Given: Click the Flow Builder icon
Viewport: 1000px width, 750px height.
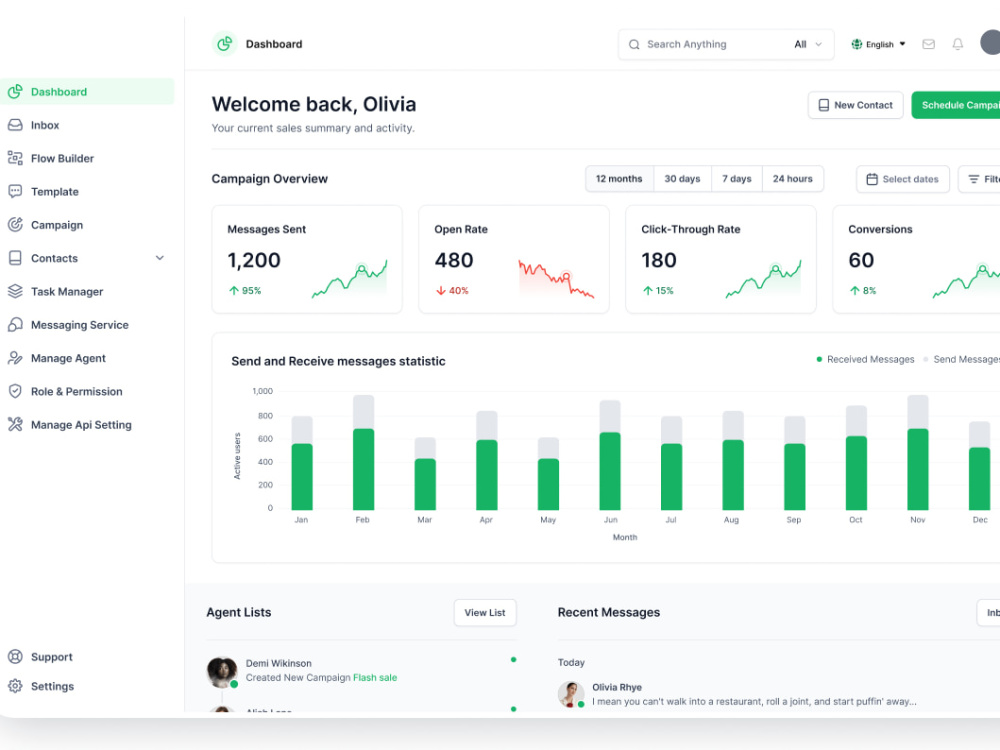Looking at the screenshot, I should click(x=15, y=158).
